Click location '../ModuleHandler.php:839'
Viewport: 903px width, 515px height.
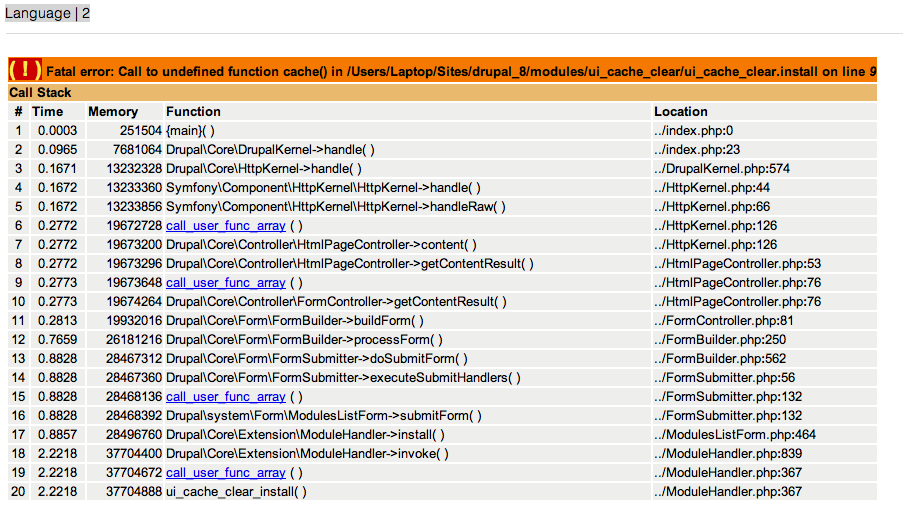tap(728, 454)
